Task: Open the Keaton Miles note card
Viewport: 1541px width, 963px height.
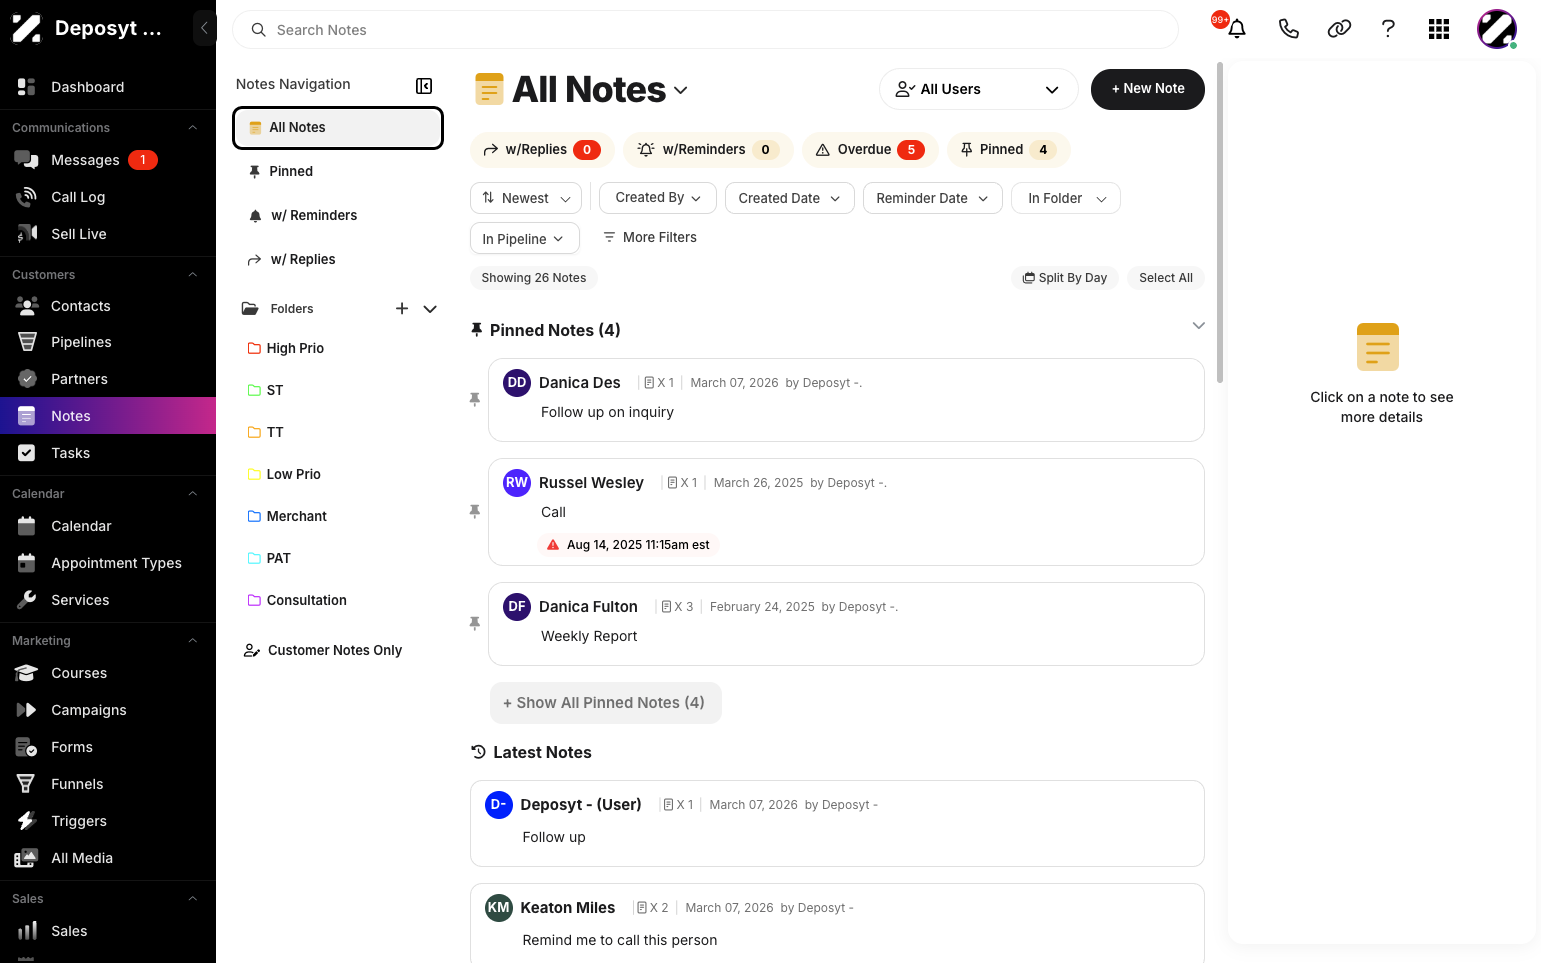Action: (x=837, y=923)
